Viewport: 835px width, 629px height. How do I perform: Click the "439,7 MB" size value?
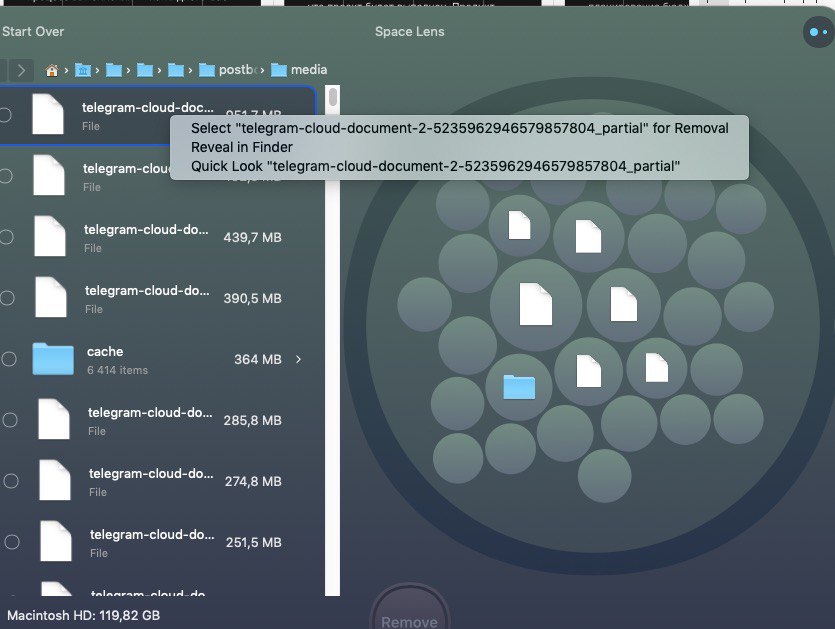[252, 238]
